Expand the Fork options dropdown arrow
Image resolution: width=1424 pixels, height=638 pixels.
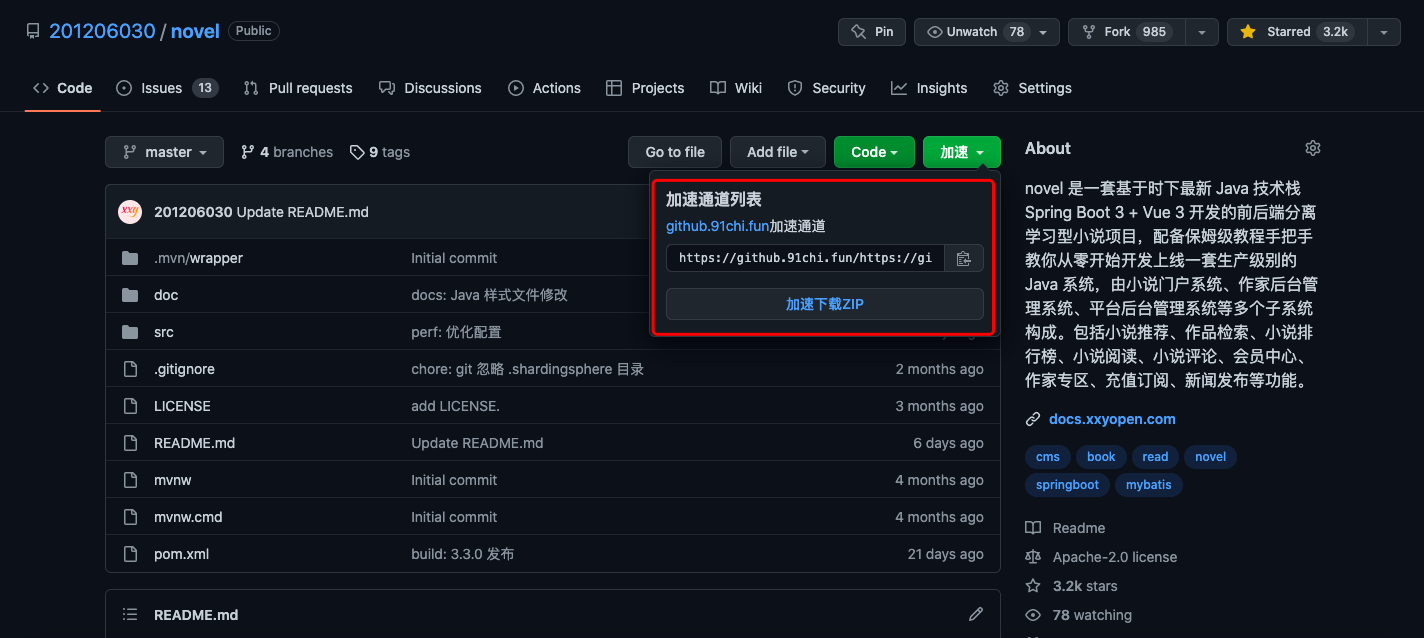tap(1203, 32)
